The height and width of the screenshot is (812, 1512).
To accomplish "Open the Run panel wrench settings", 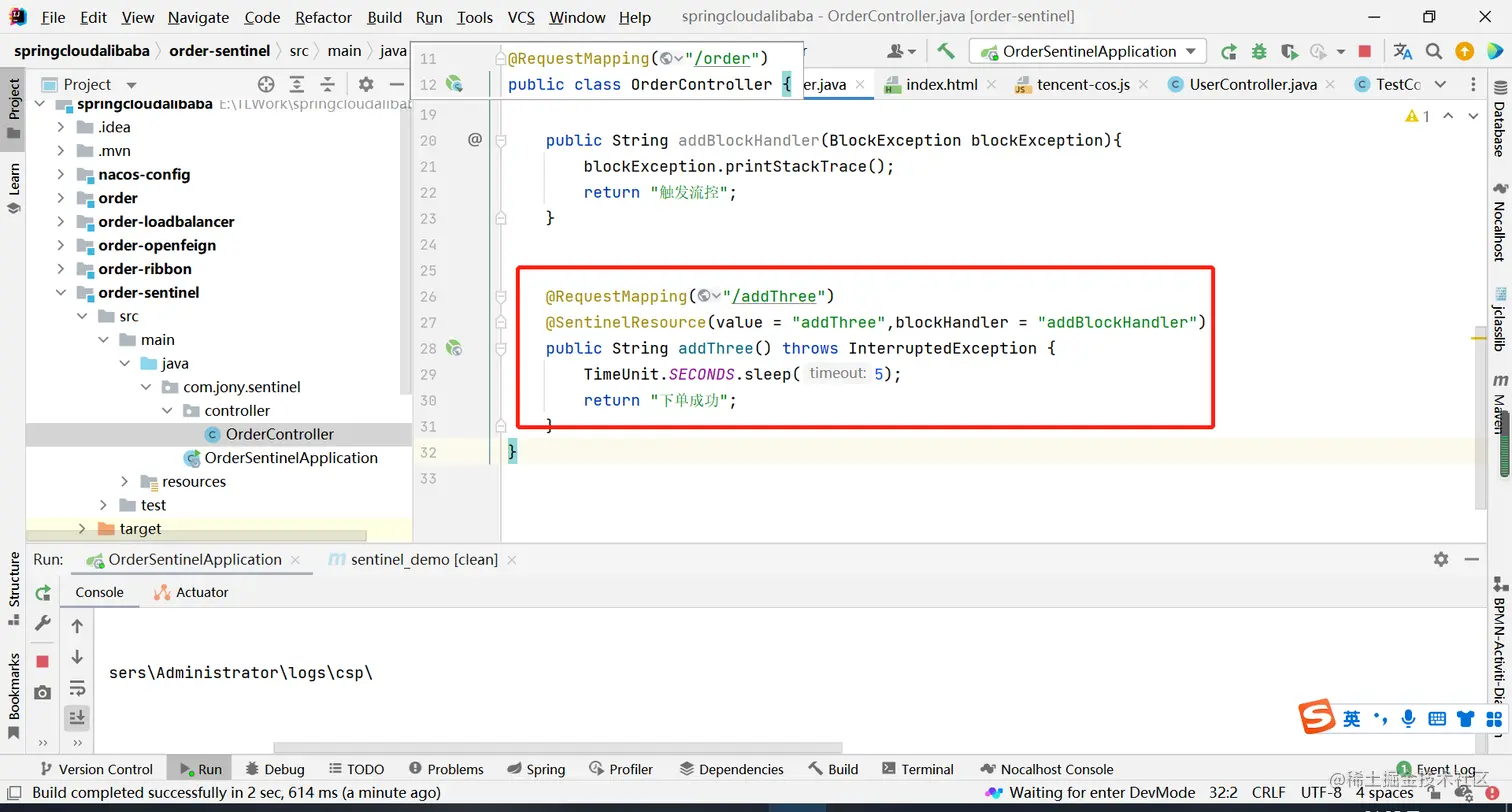I will coord(43,623).
